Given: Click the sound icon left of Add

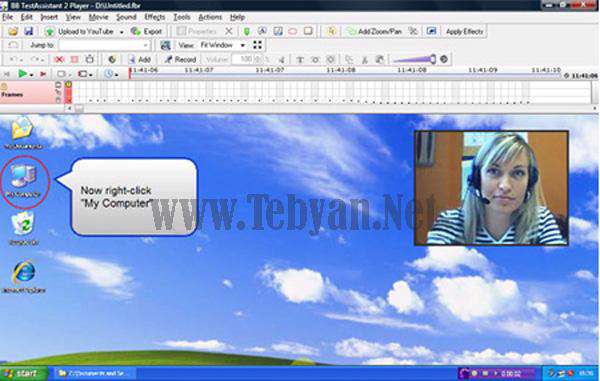Looking at the screenshot, I should (x=112, y=59).
